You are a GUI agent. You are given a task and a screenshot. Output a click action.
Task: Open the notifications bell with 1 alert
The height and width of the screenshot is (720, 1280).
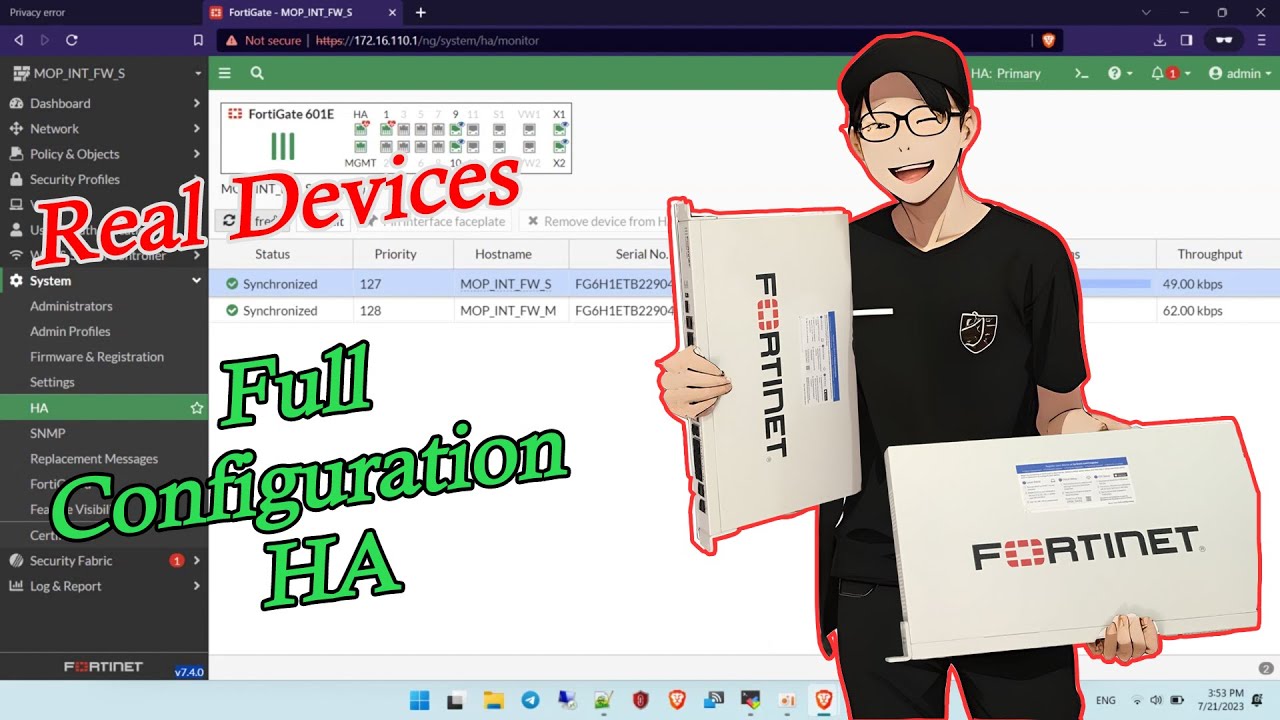(x=1169, y=73)
